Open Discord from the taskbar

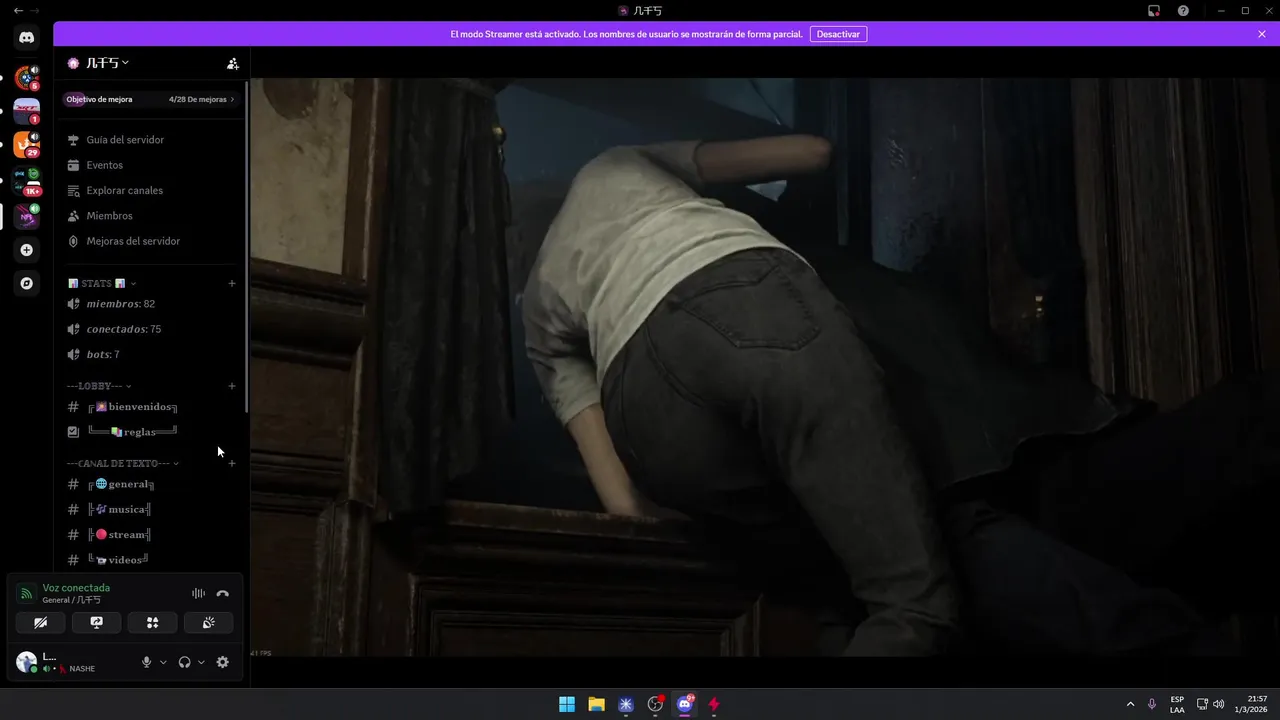[x=685, y=704]
